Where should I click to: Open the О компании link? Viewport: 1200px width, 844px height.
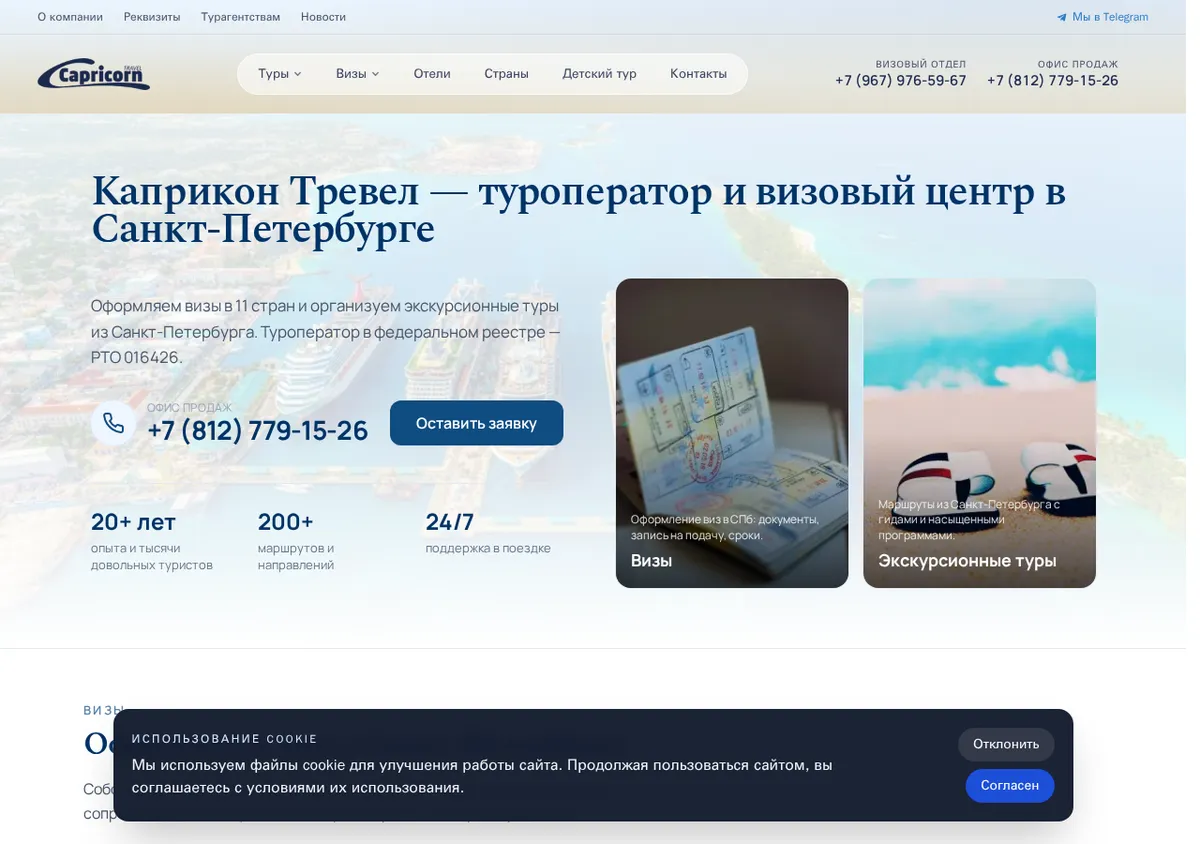pos(70,17)
